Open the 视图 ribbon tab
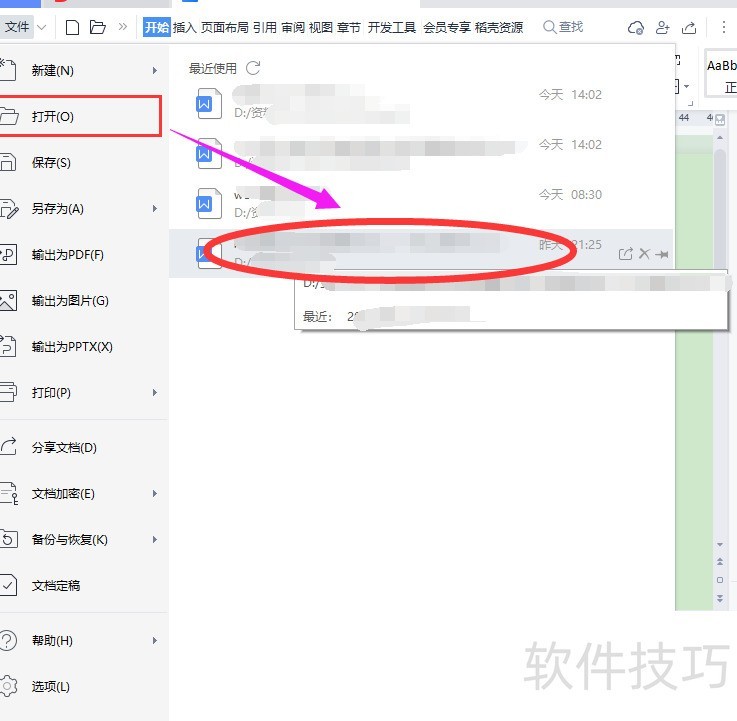This screenshot has height=721, width=737. 321,27
